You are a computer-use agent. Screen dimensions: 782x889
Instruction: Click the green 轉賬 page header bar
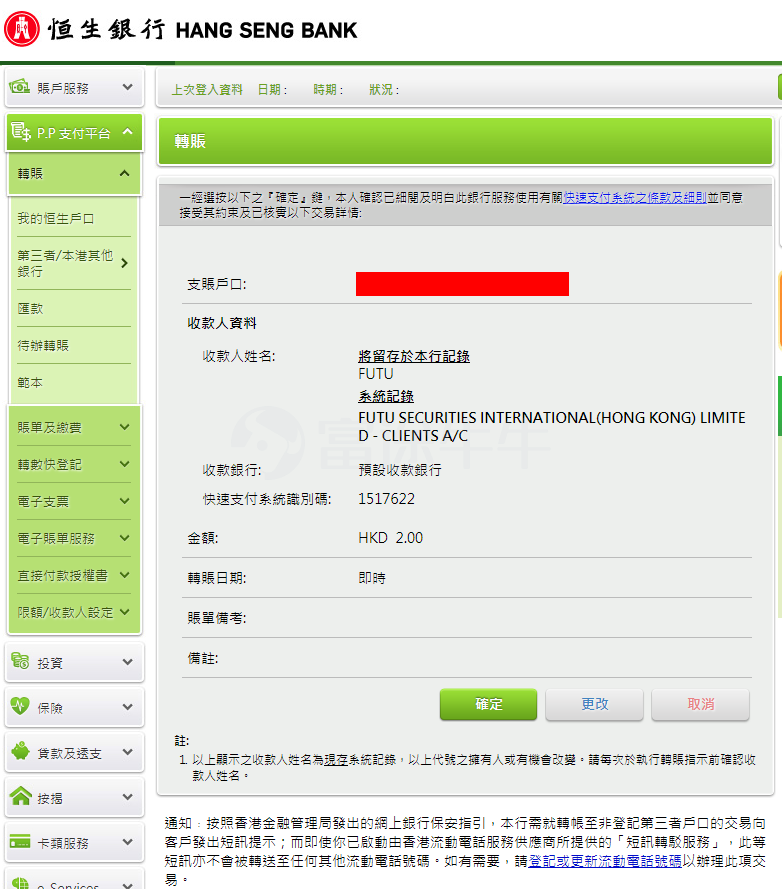[466, 141]
